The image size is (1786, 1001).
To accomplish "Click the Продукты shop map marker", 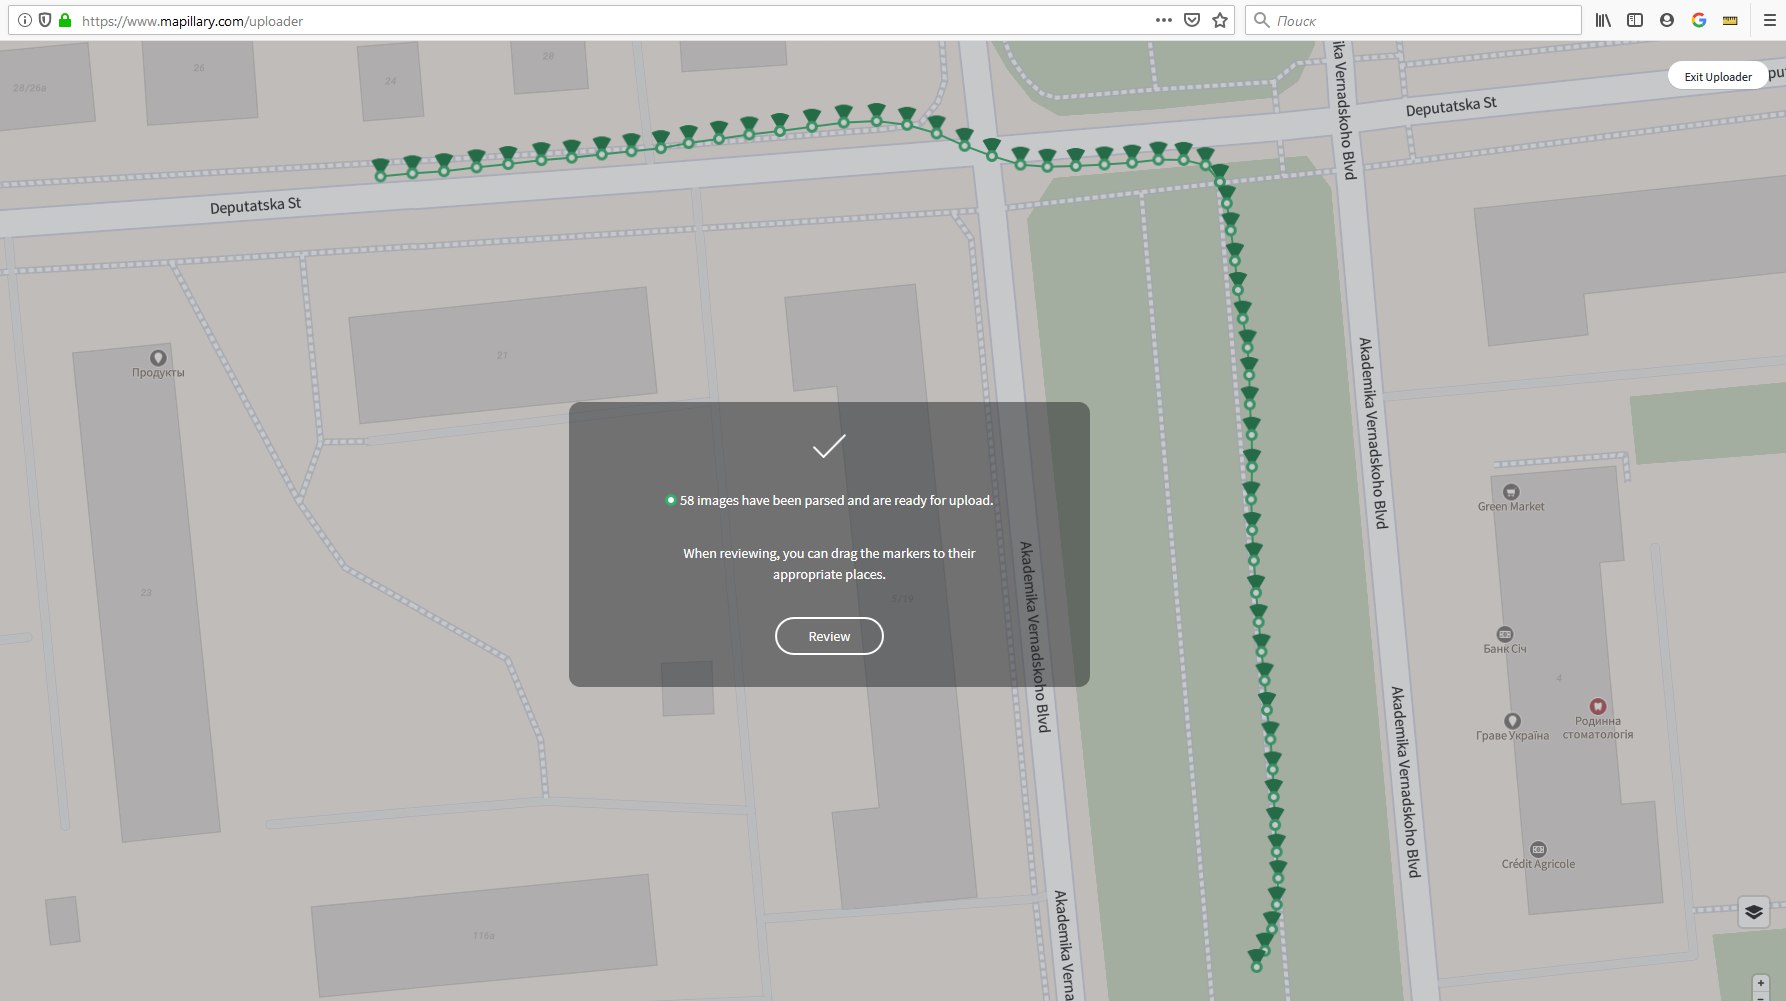I will pos(158,358).
